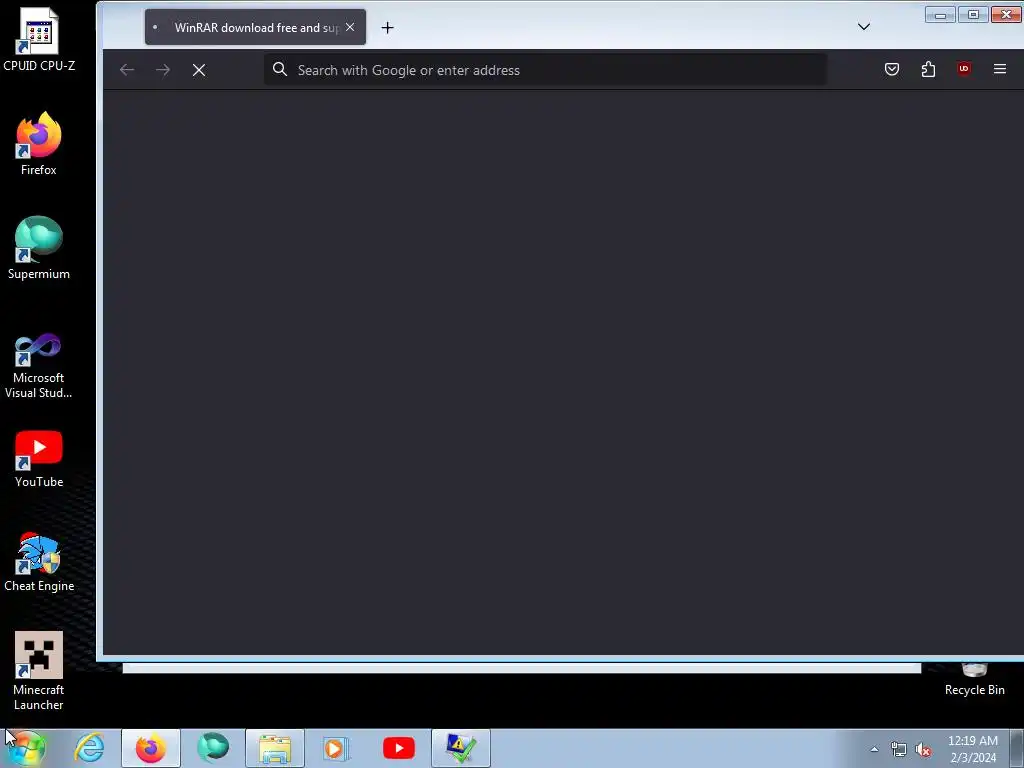Select the Supermium desktop shortcut
This screenshot has height=768, width=1024.
(x=39, y=248)
